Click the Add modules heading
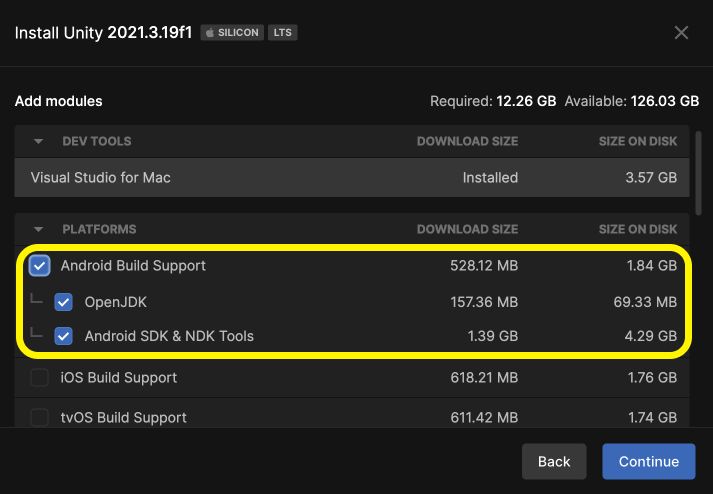 (59, 101)
